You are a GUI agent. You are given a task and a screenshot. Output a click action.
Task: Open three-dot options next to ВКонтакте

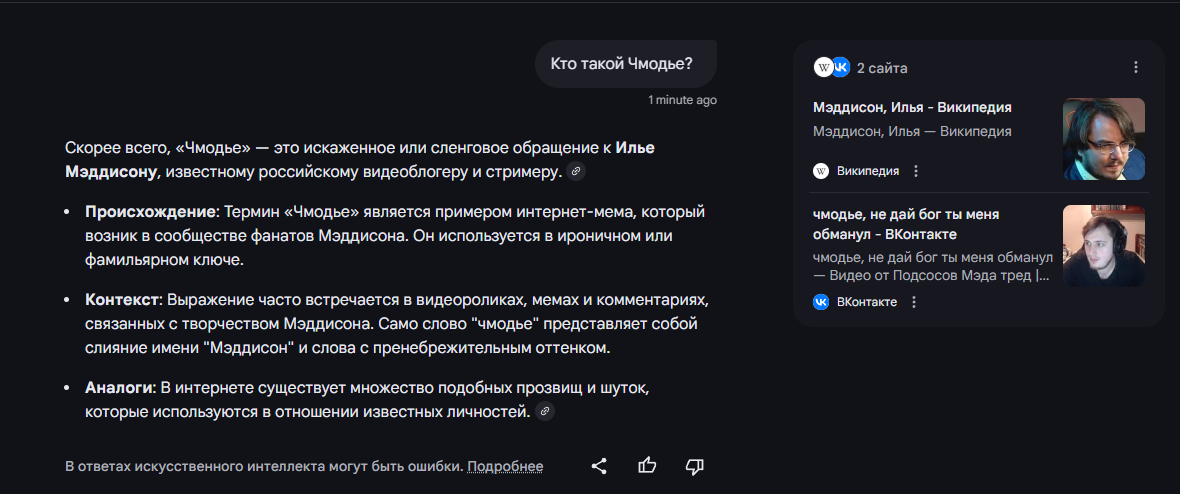(914, 302)
